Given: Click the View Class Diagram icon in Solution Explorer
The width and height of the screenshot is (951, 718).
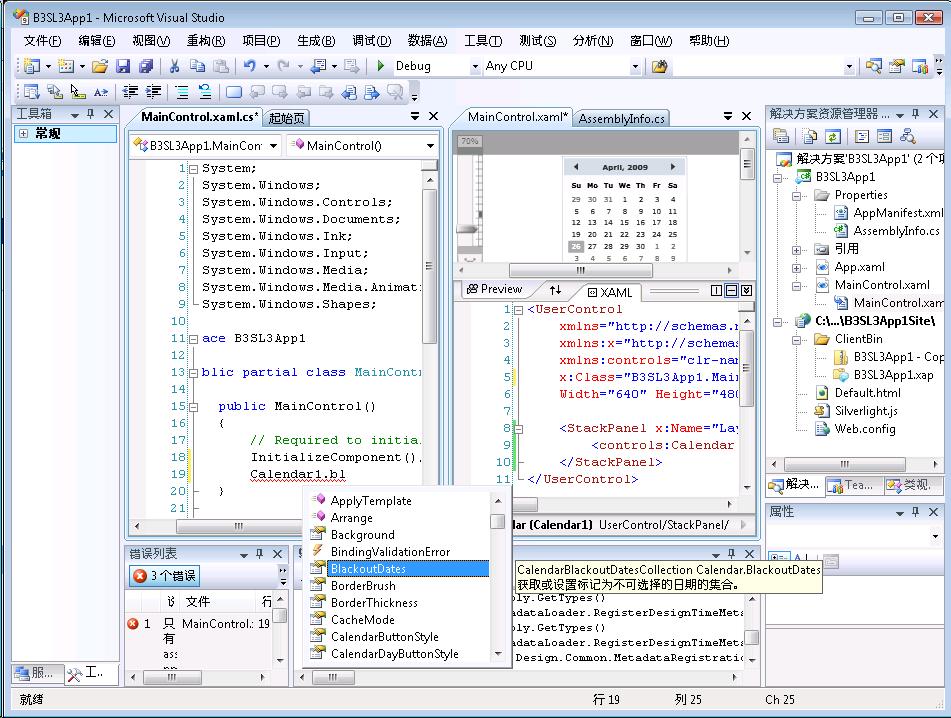Looking at the screenshot, I should pyautogui.click(x=908, y=136).
